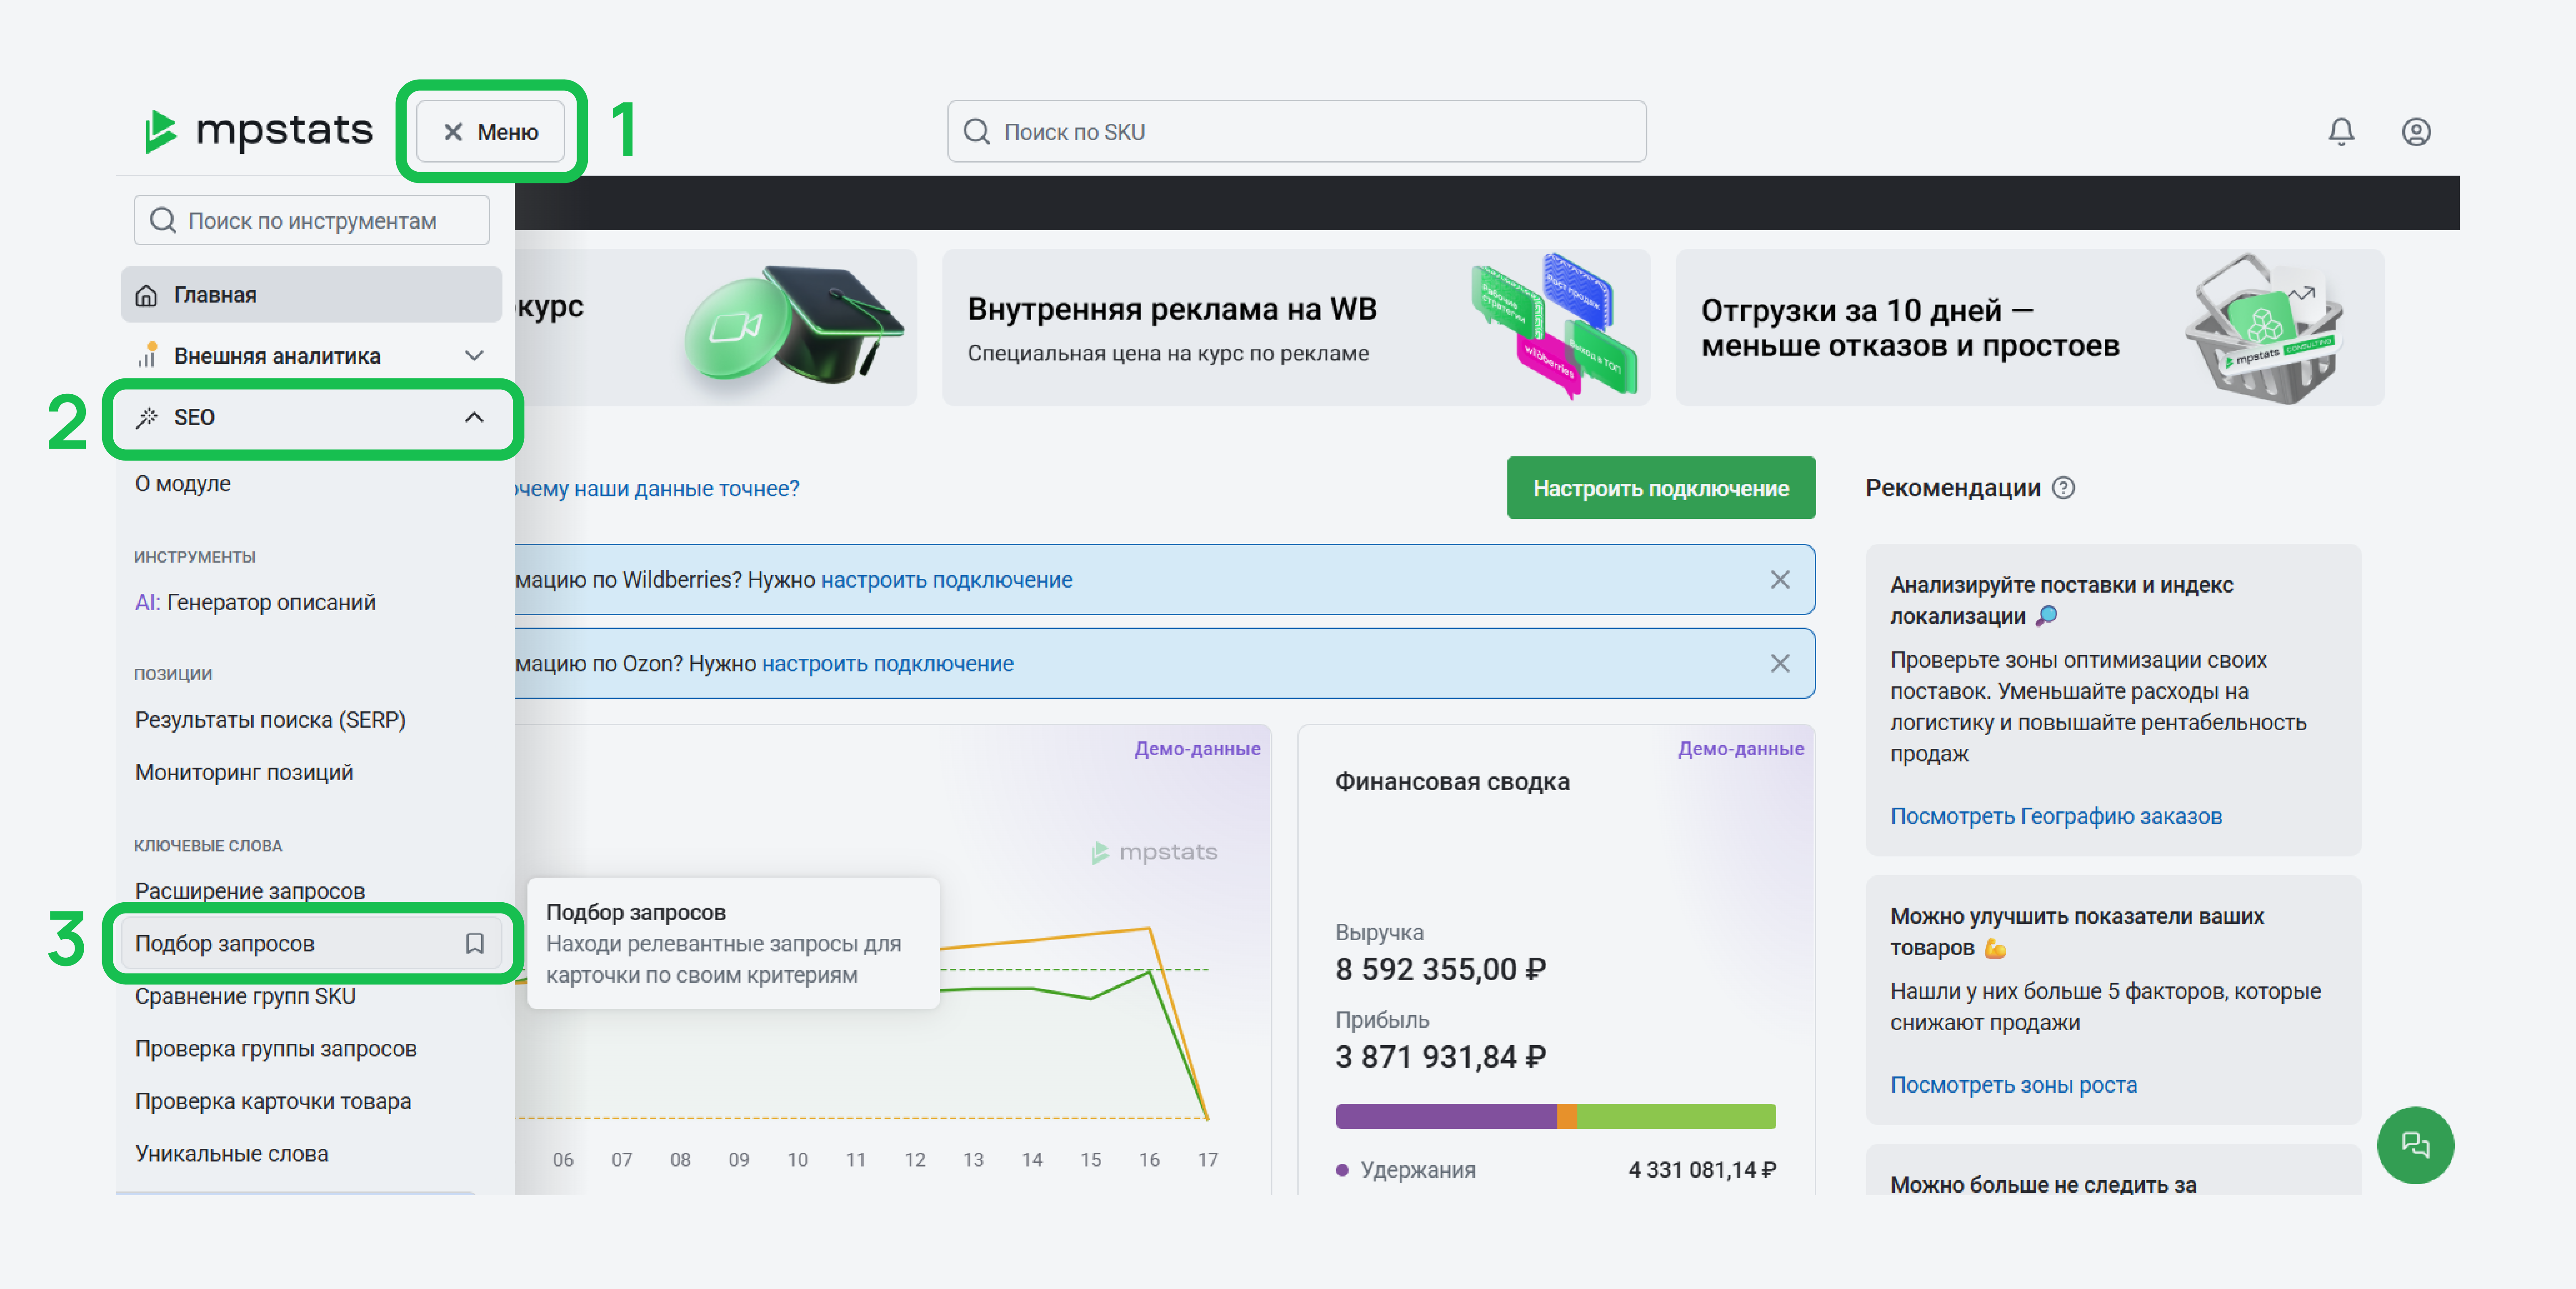
Task: Click the help icon next to Рекомендации
Action: [x=2063, y=488]
